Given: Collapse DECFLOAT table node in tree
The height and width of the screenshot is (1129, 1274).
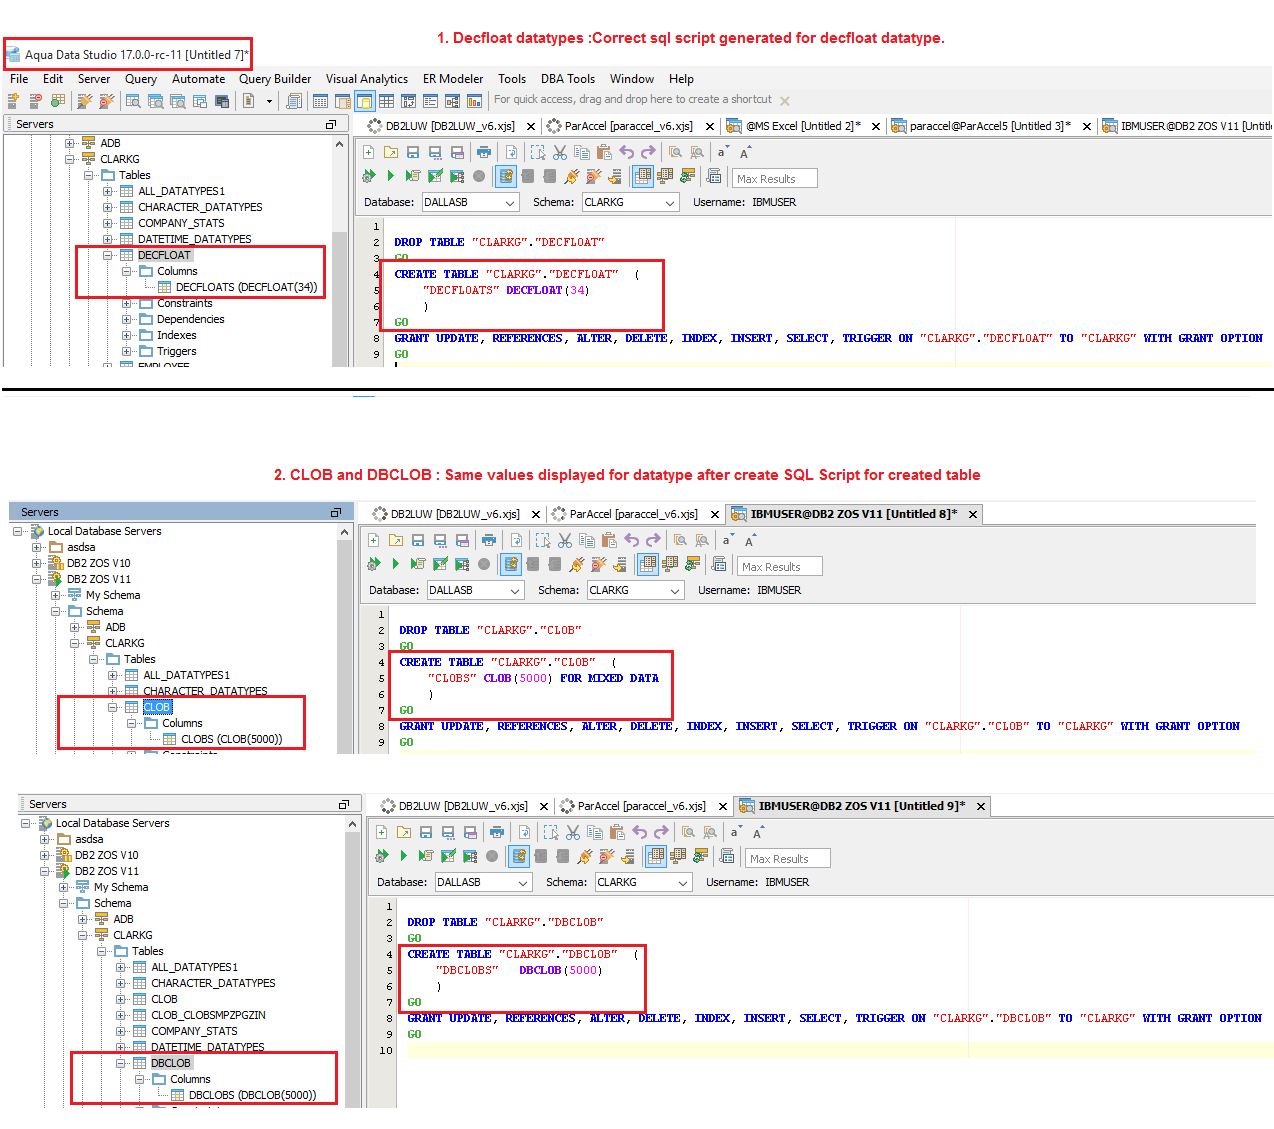Looking at the screenshot, I should [x=108, y=255].
